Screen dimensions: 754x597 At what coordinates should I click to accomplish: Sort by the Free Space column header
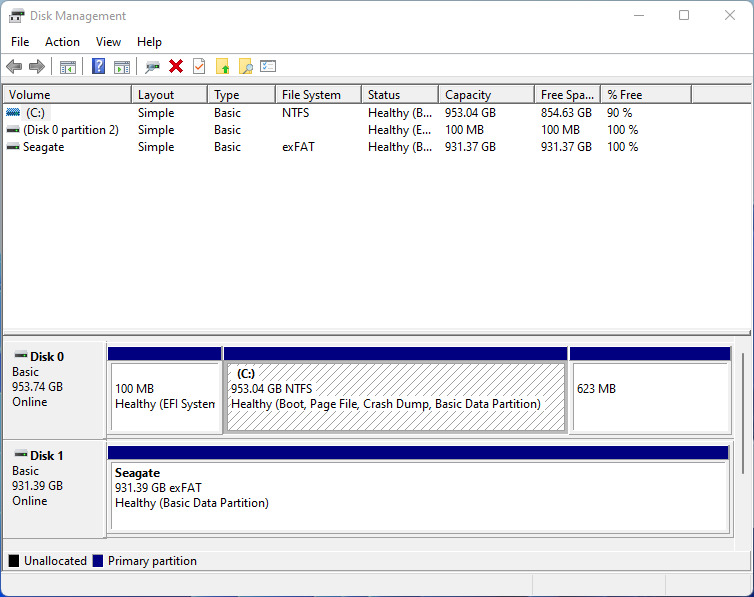(568, 95)
